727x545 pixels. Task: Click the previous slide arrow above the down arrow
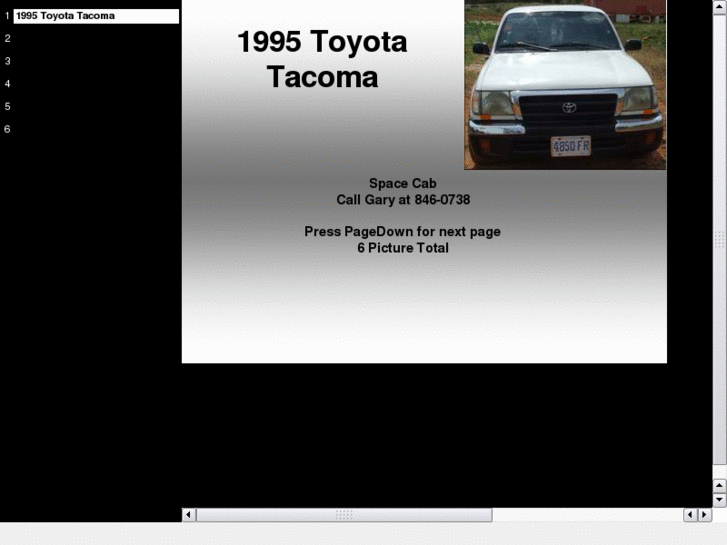click(720, 486)
